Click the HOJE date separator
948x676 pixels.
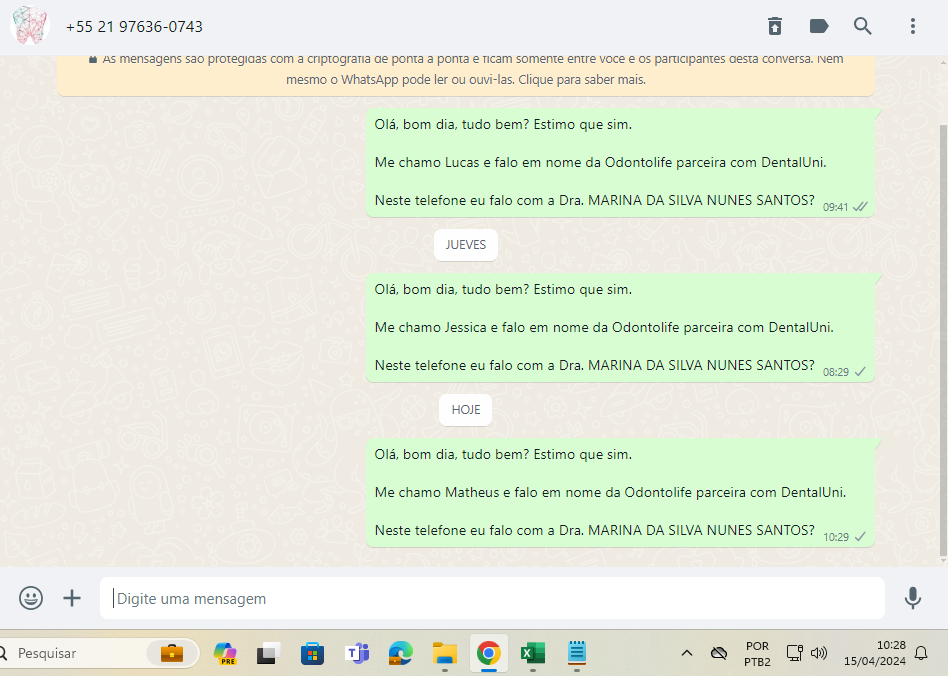click(466, 410)
